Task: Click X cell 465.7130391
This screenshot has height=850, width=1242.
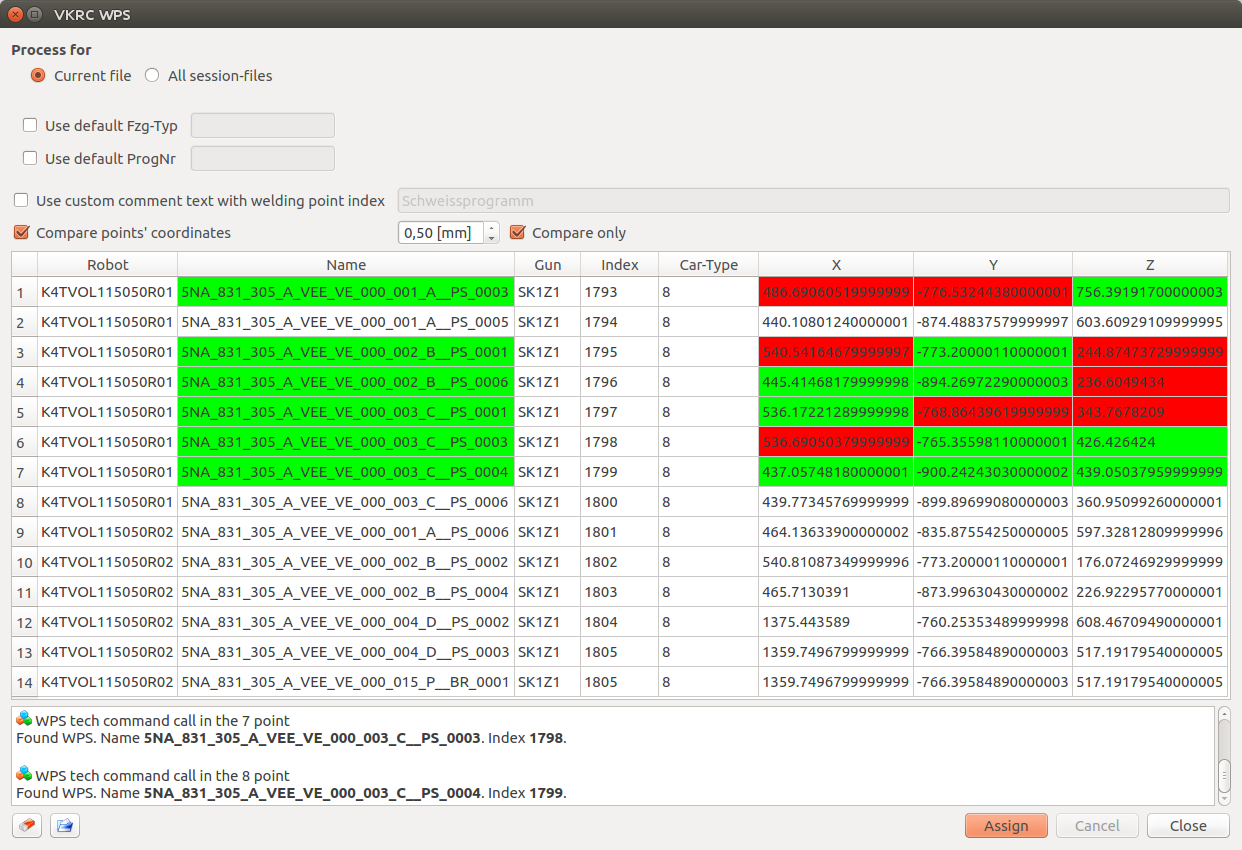Action: 836,592
